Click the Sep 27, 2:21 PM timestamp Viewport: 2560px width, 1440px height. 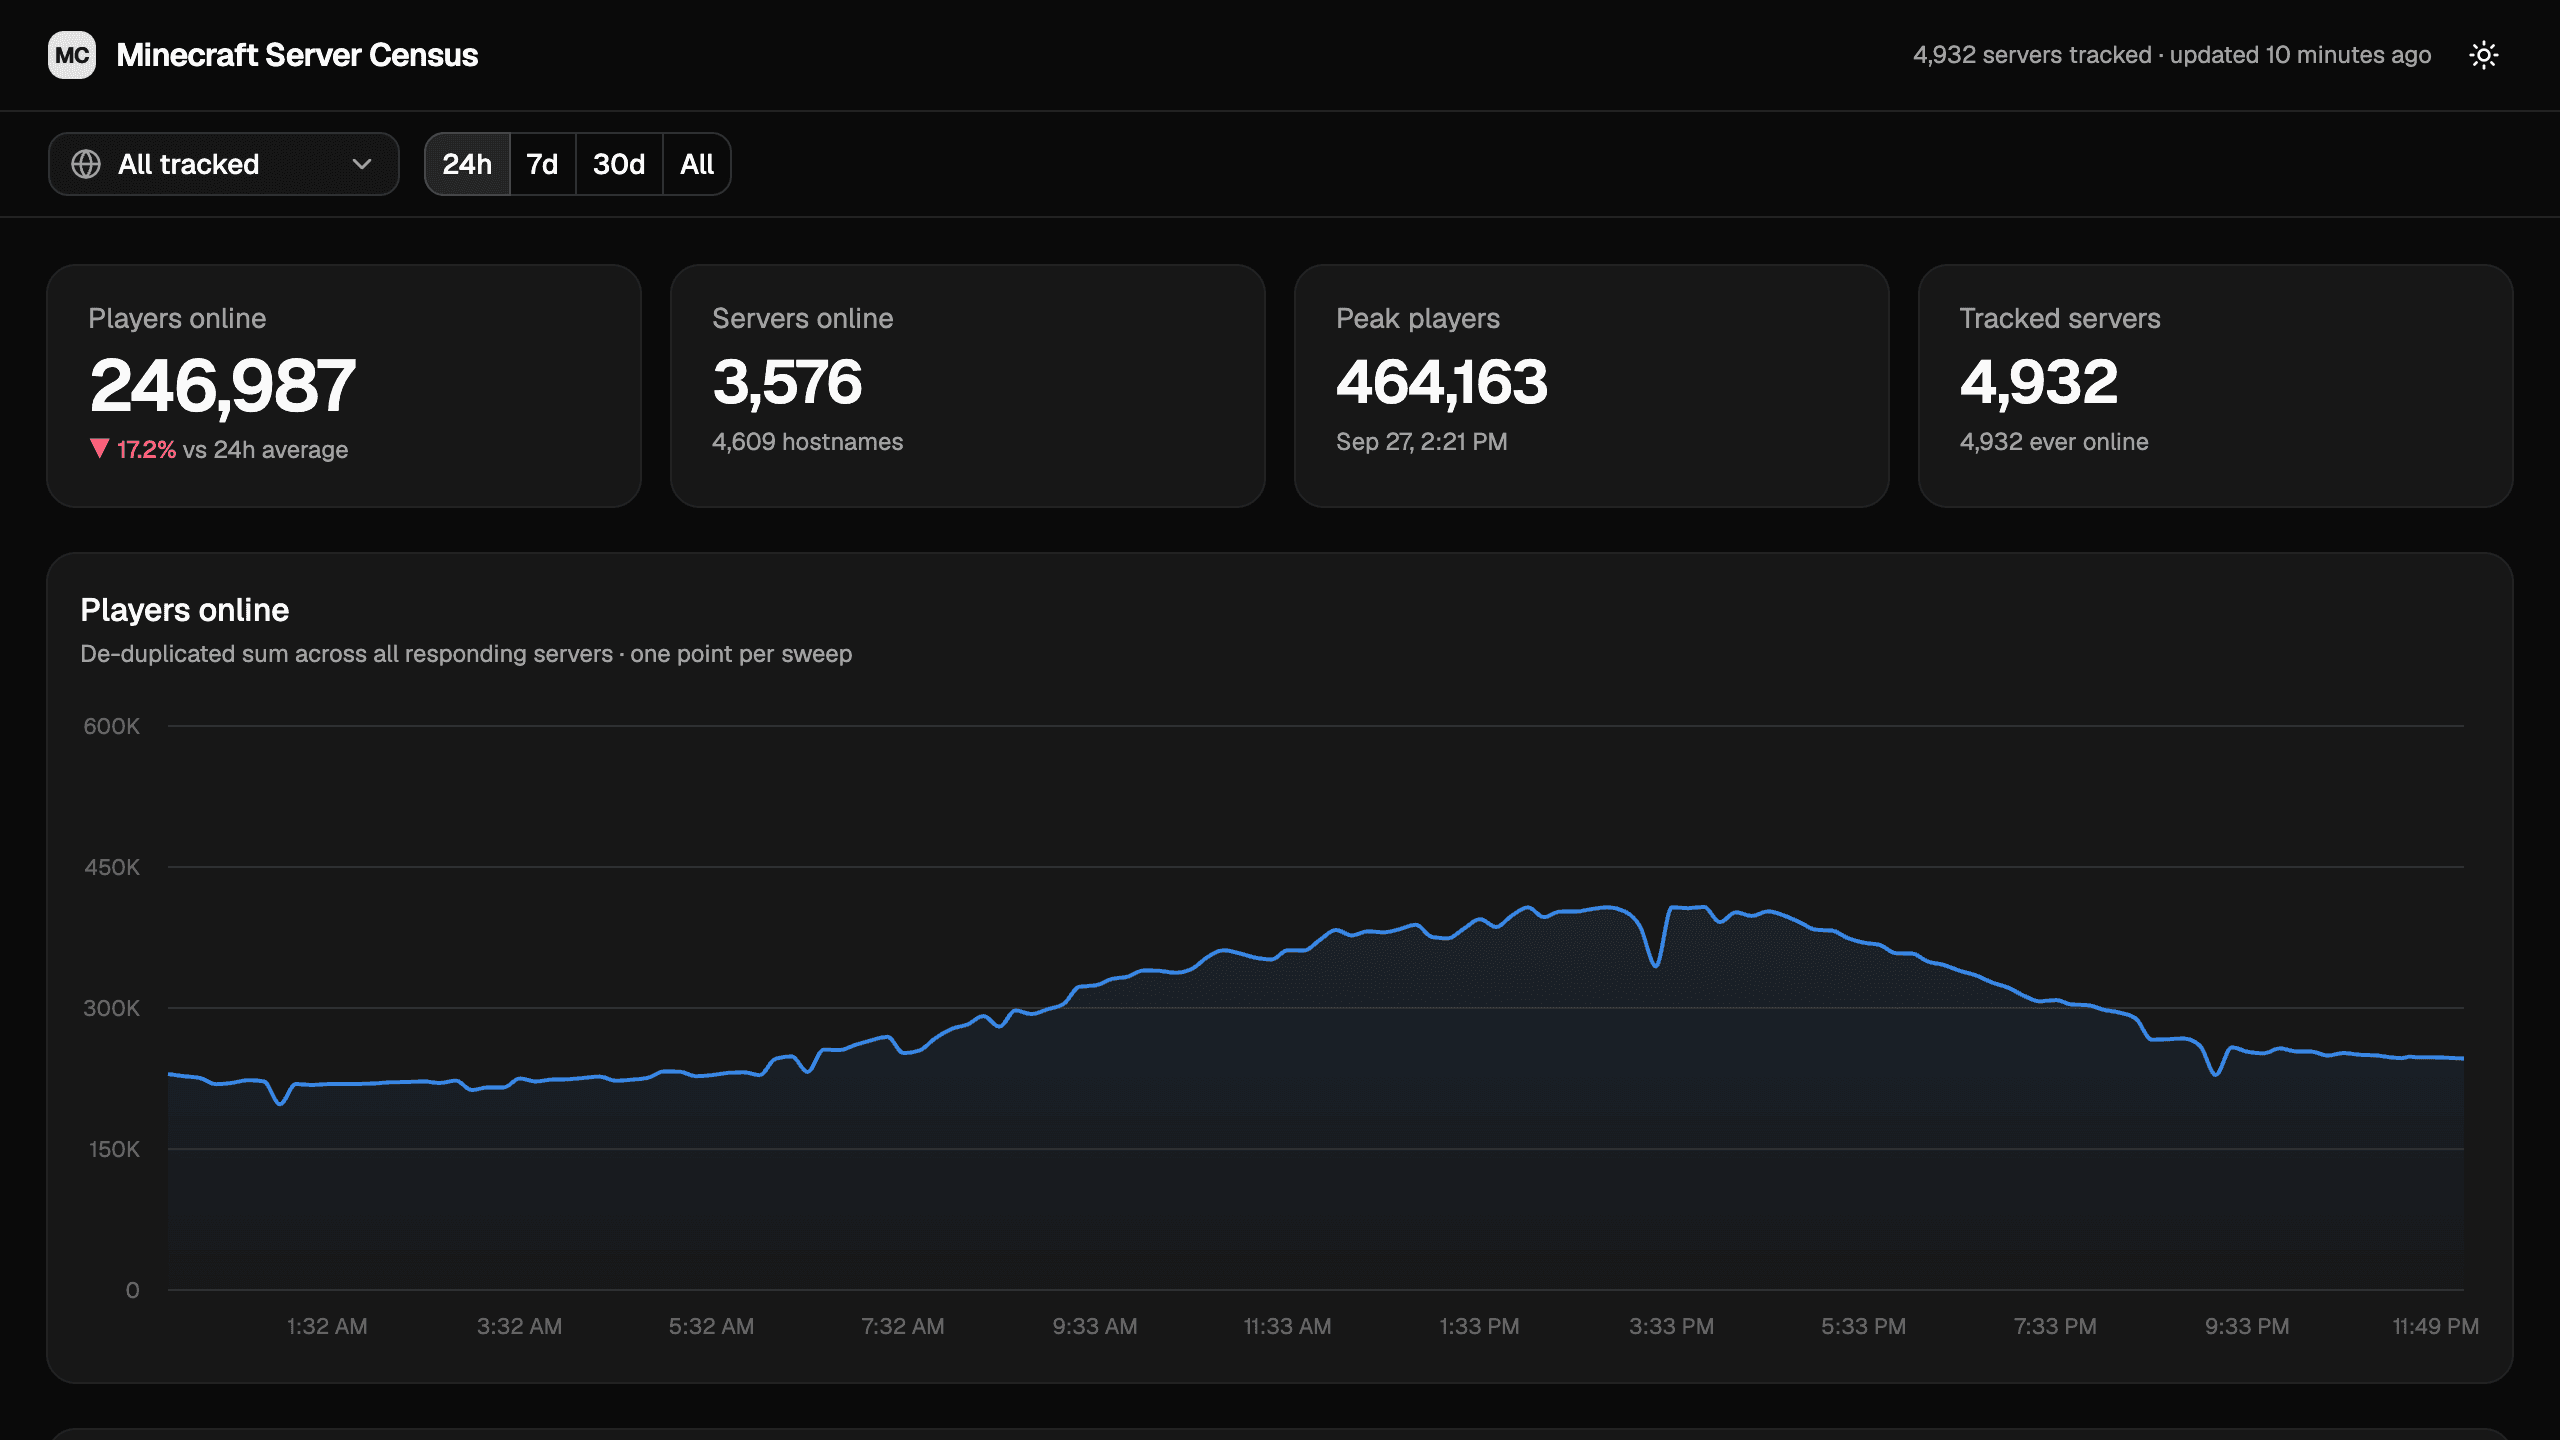pyautogui.click(x=1421, y=442)
